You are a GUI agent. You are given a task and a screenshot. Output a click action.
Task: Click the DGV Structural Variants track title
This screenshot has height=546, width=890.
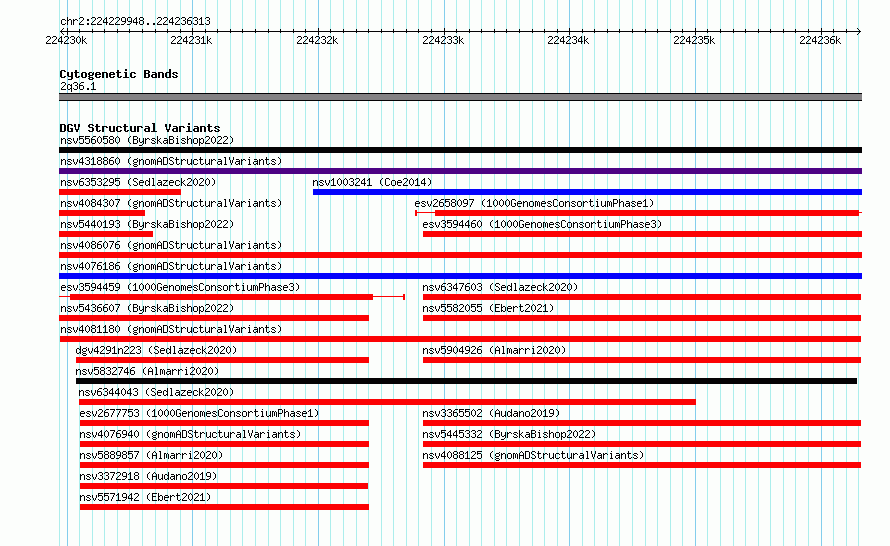140,128
